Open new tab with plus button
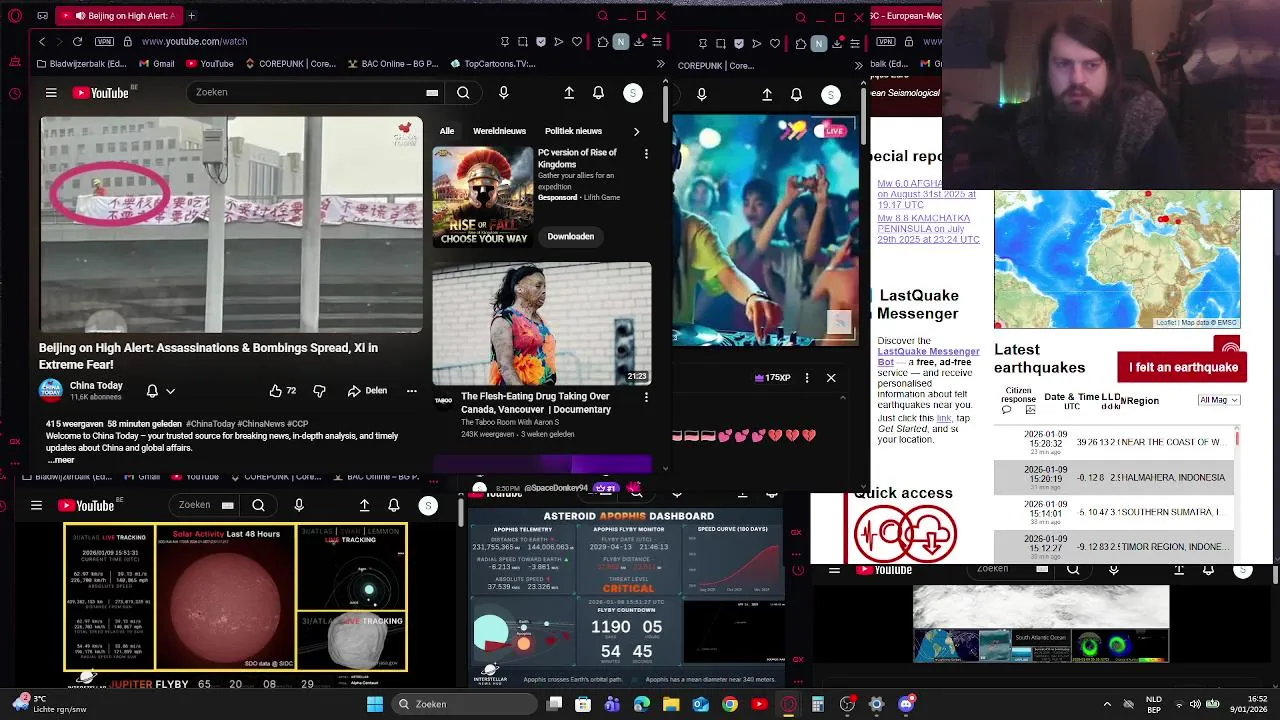The height and width of the screenshot is (720, 1280). 191,16
